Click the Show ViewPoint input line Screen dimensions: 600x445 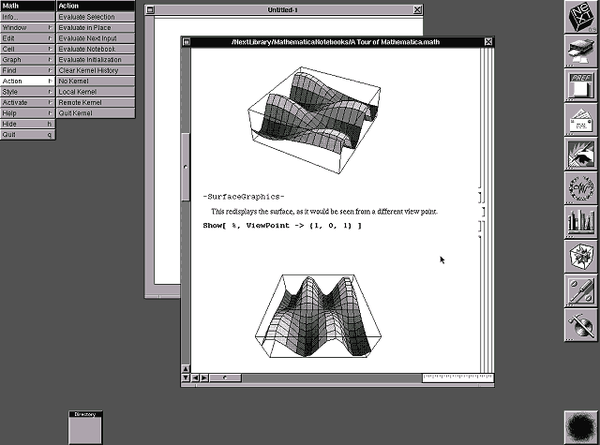[282, 226]
